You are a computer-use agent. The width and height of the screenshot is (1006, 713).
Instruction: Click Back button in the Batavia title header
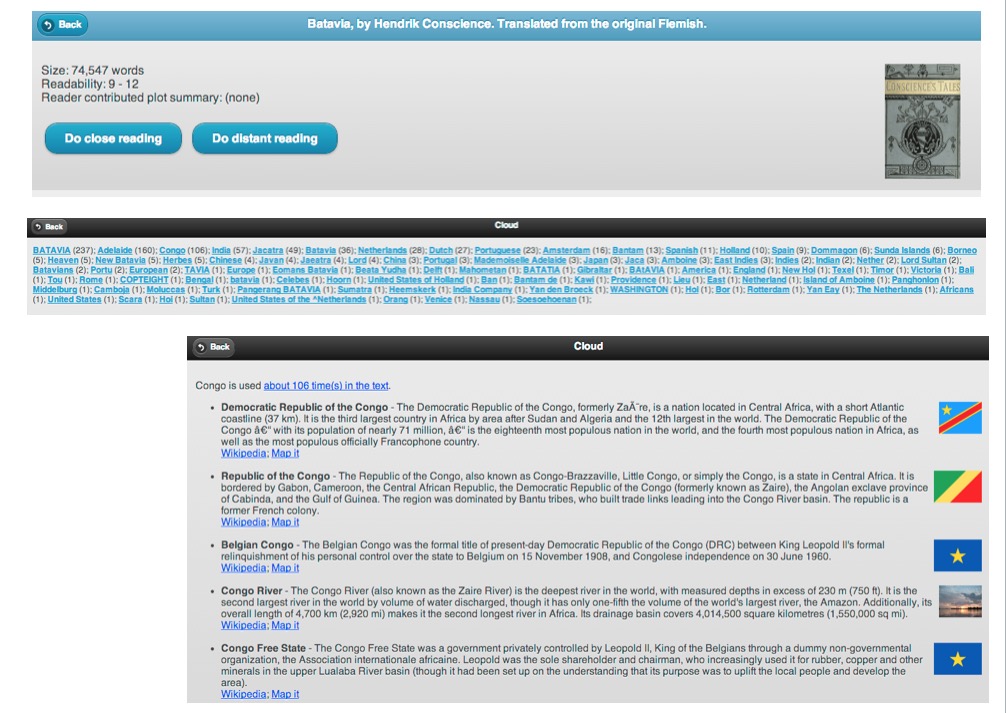[62, 25]
